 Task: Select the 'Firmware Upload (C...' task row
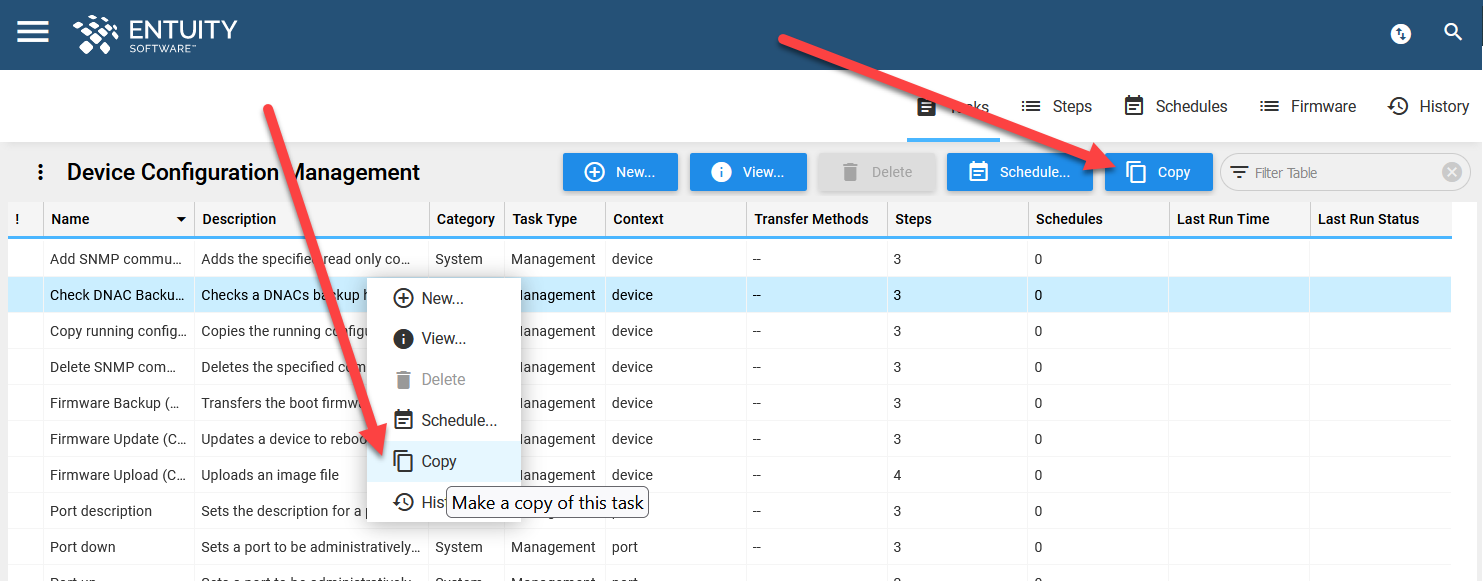click(730, 475)
